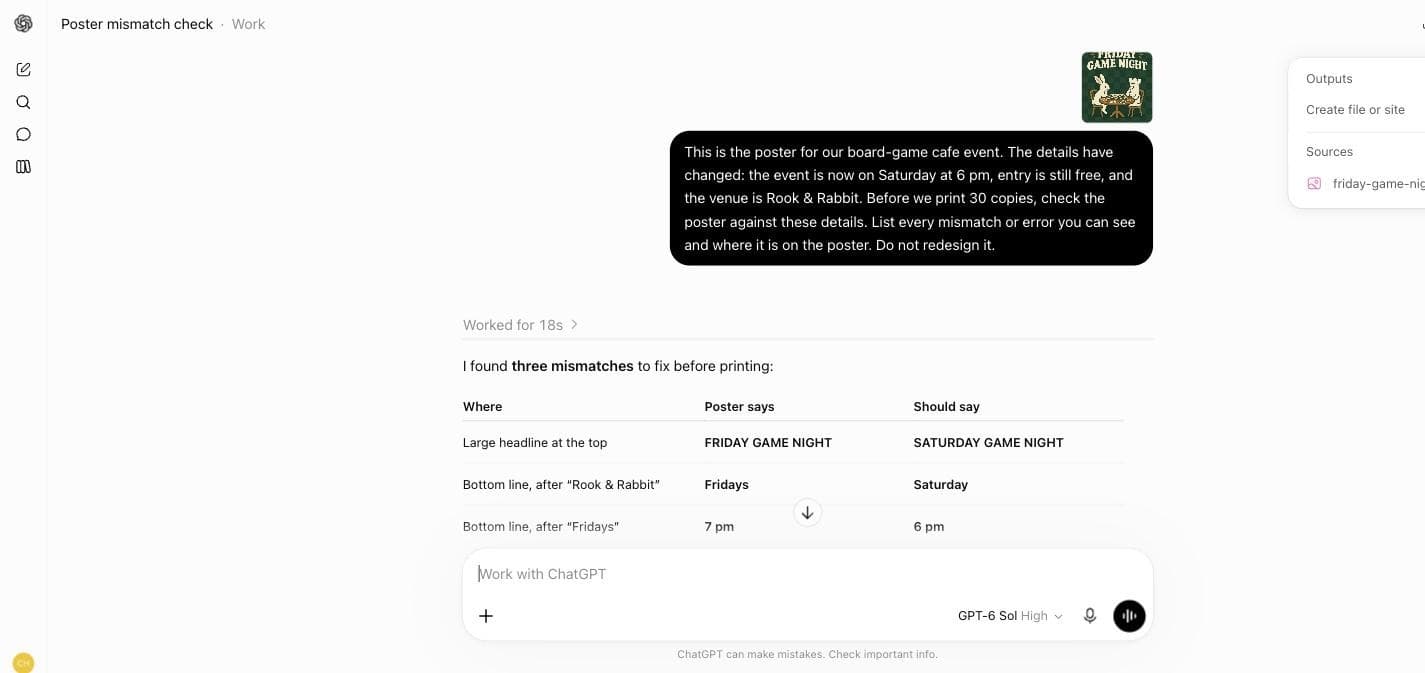Screen dimensions: 1425x673
Task: Expand the 'Worked for 18s' details
Action: click(520, 325)
